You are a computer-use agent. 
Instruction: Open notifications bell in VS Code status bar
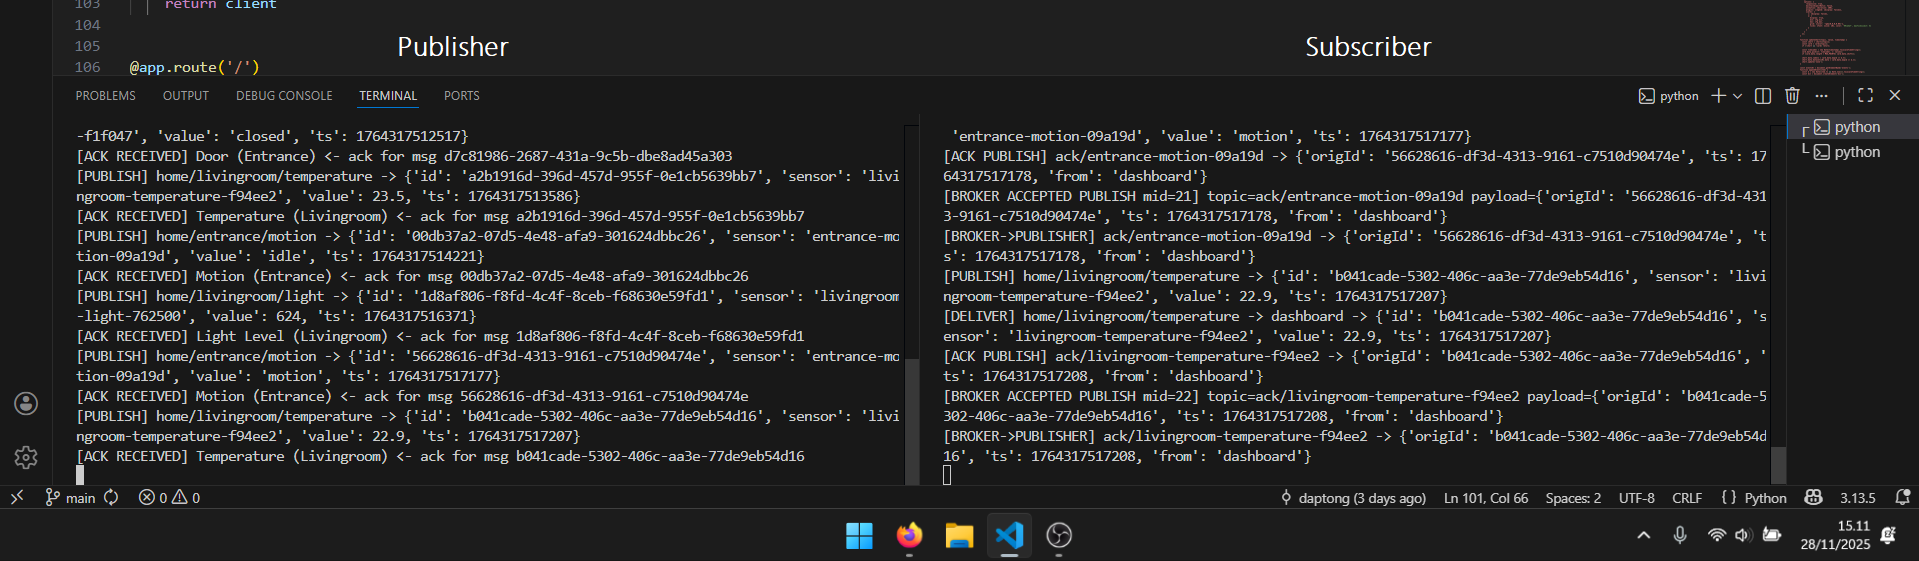click(x=1902, y=497)
